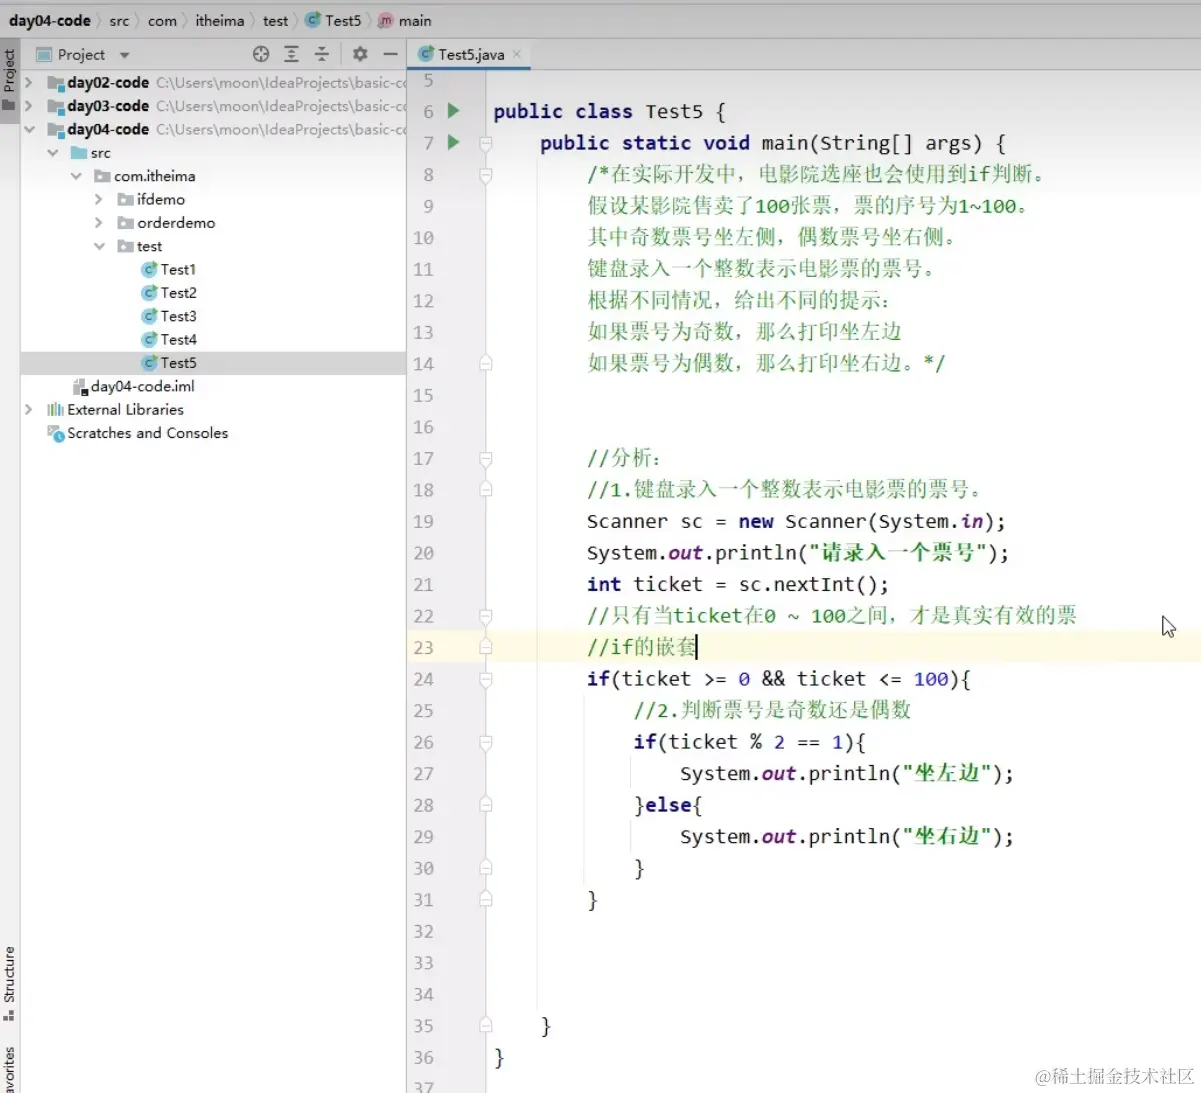Click com in navigation breadcrumb
1201x1093 pixels.
(162, 20)
